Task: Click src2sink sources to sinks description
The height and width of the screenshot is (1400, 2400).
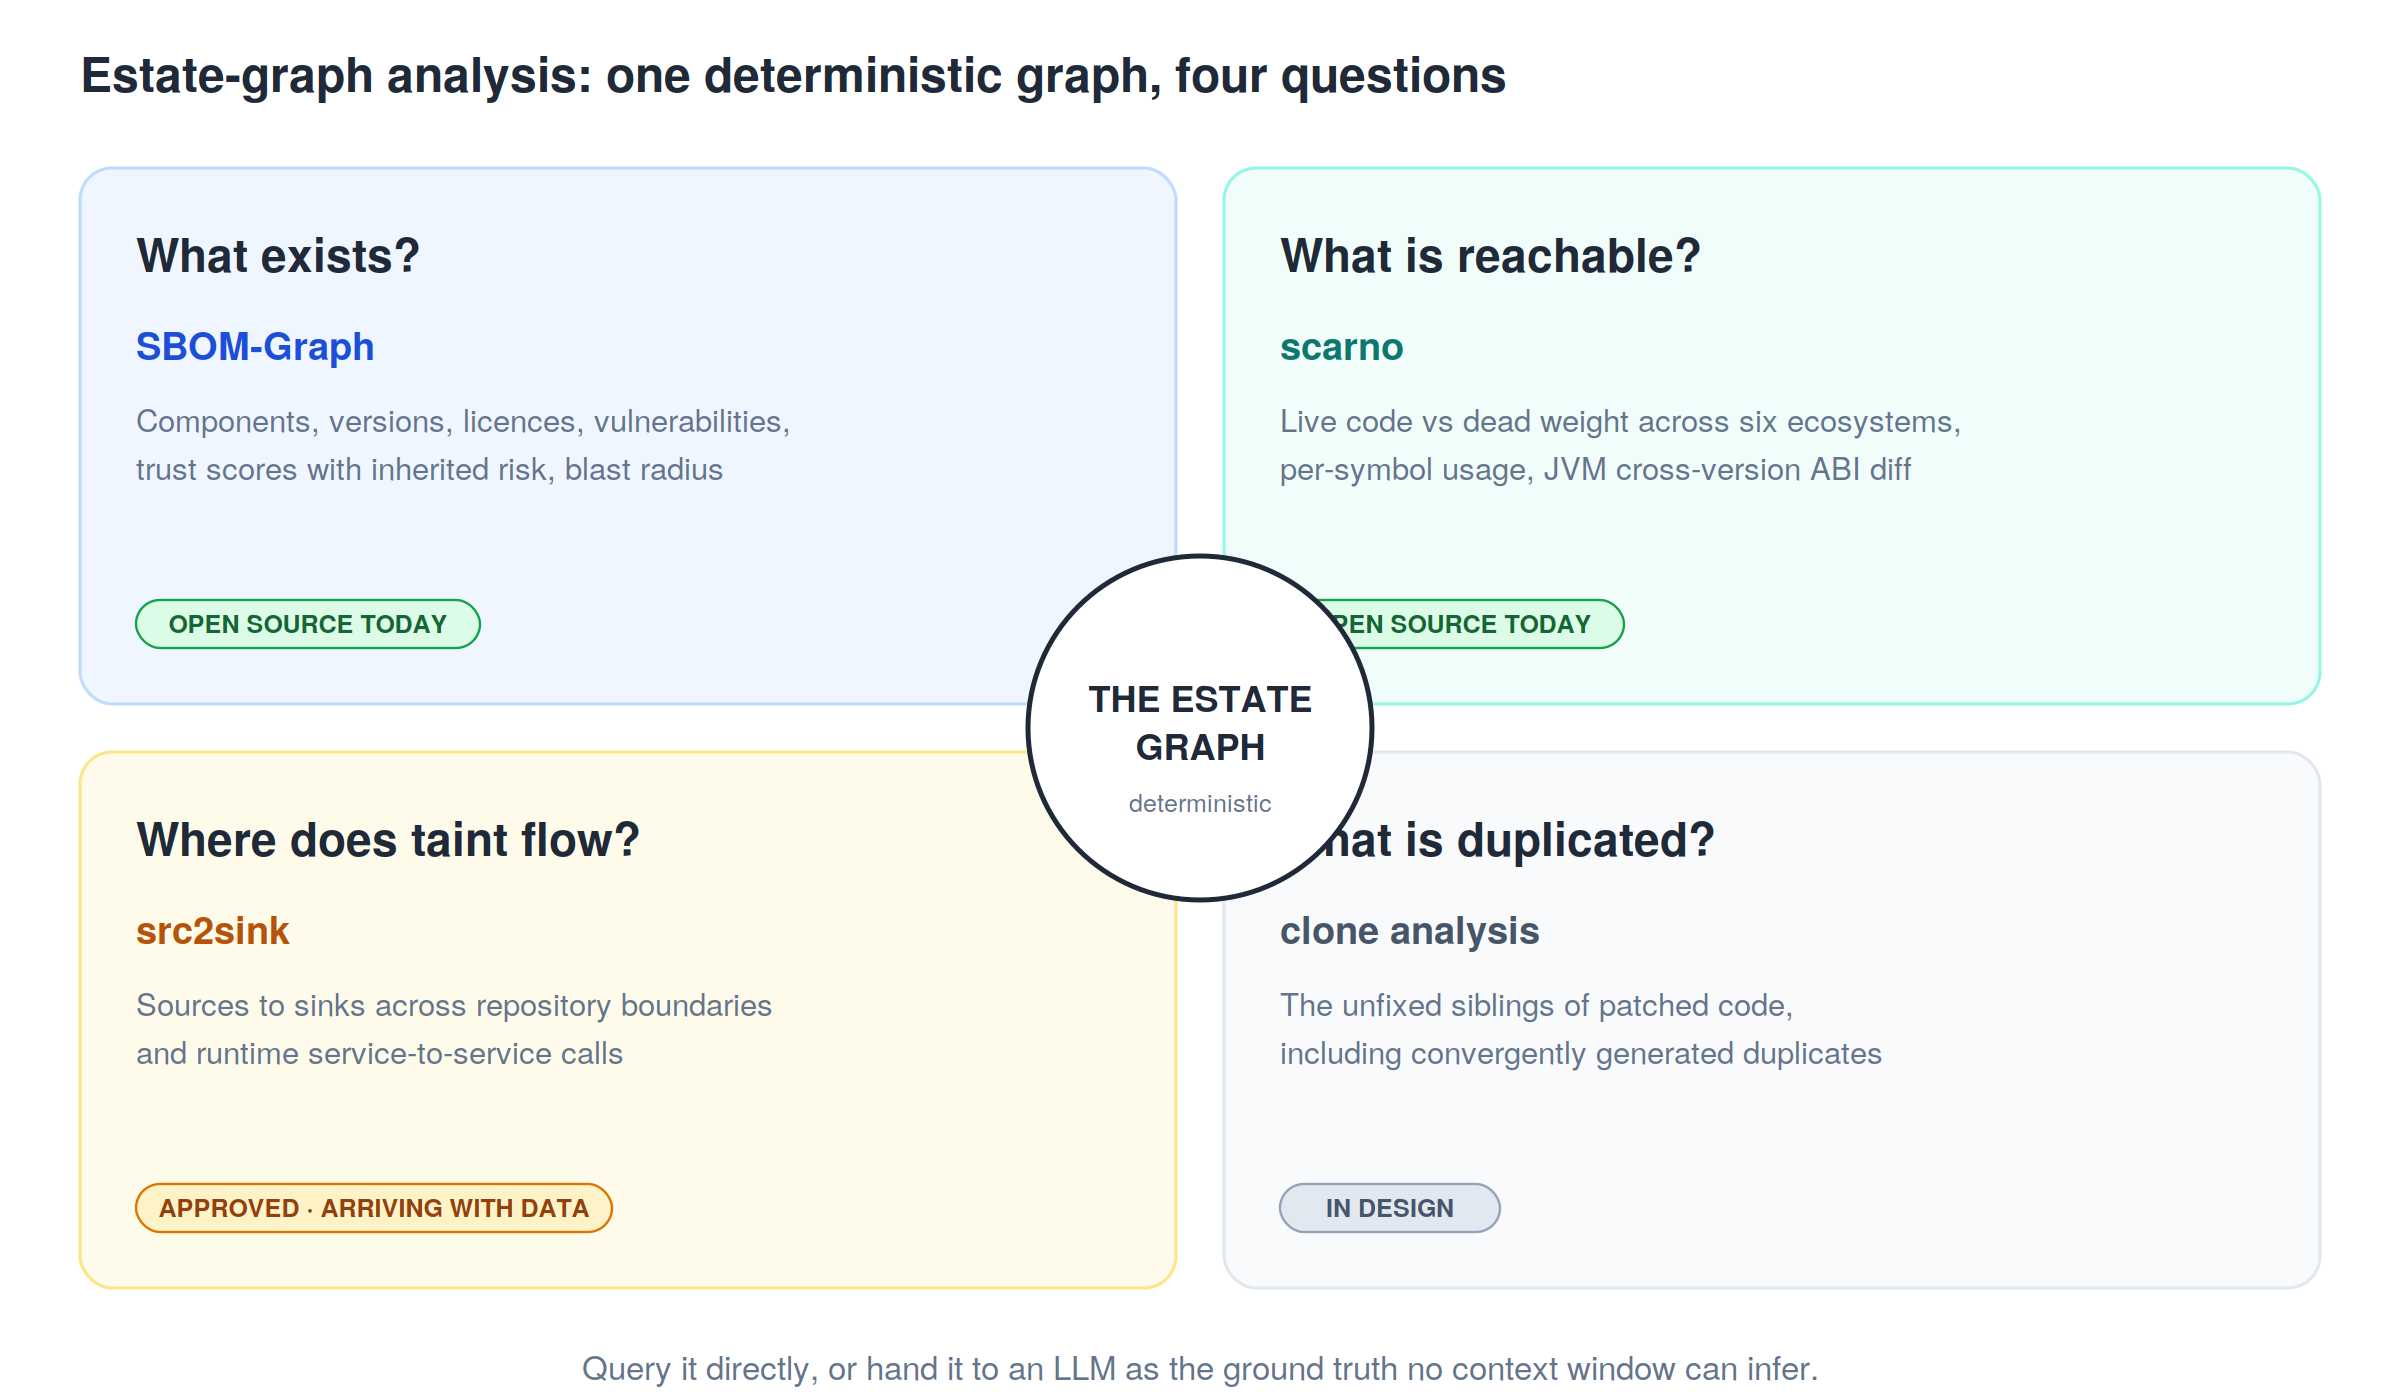Action: click(454, 1029)
